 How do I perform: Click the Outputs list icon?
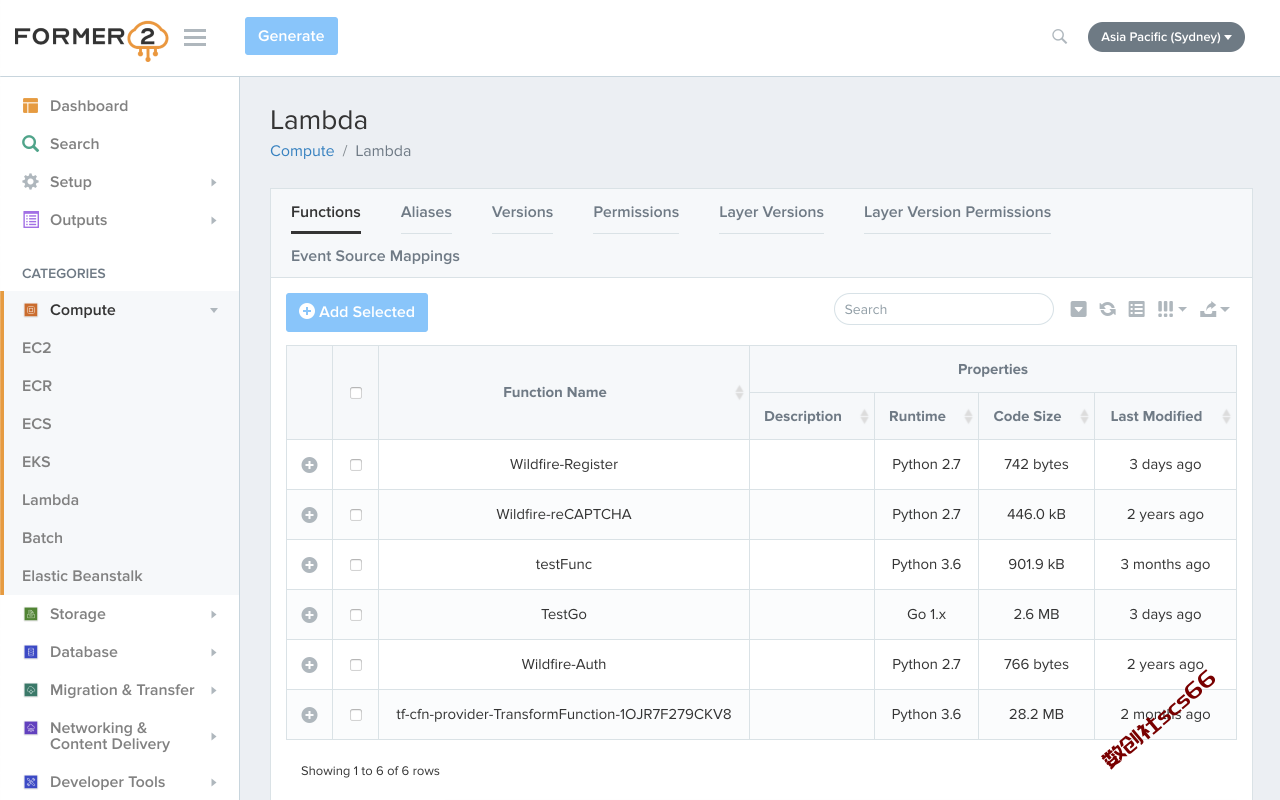(x=31, y=220)
